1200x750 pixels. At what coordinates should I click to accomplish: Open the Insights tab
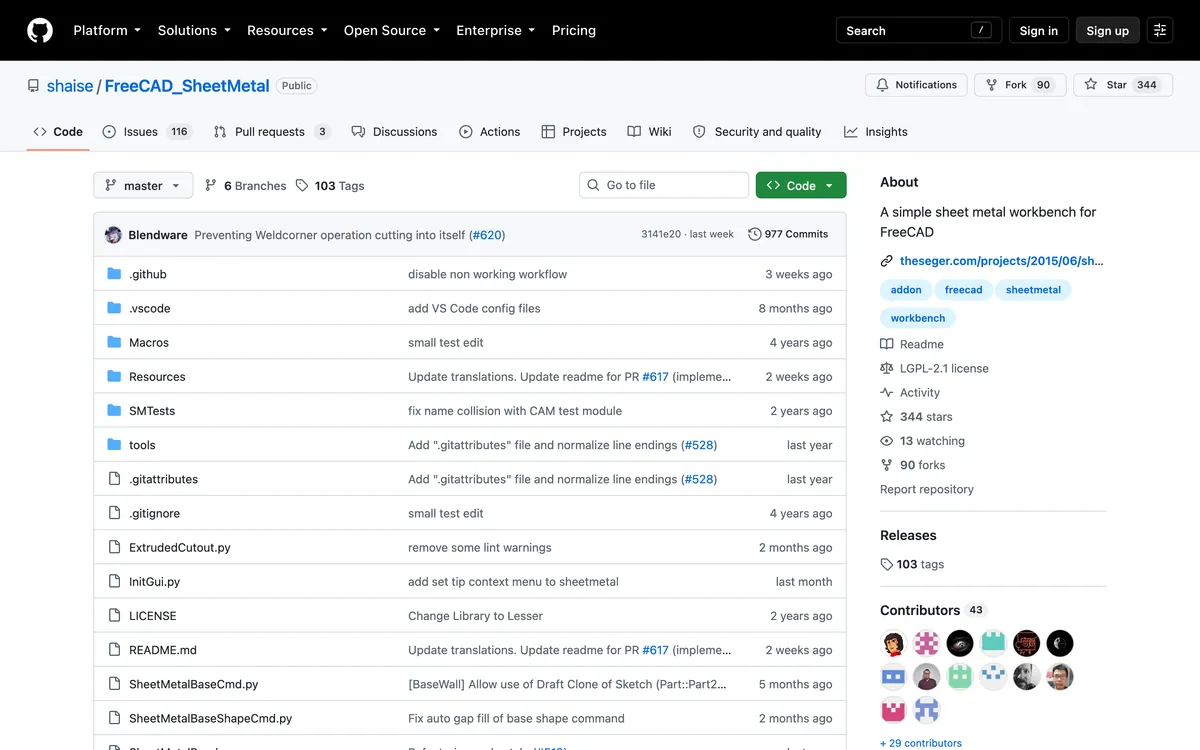coord(876,131)
